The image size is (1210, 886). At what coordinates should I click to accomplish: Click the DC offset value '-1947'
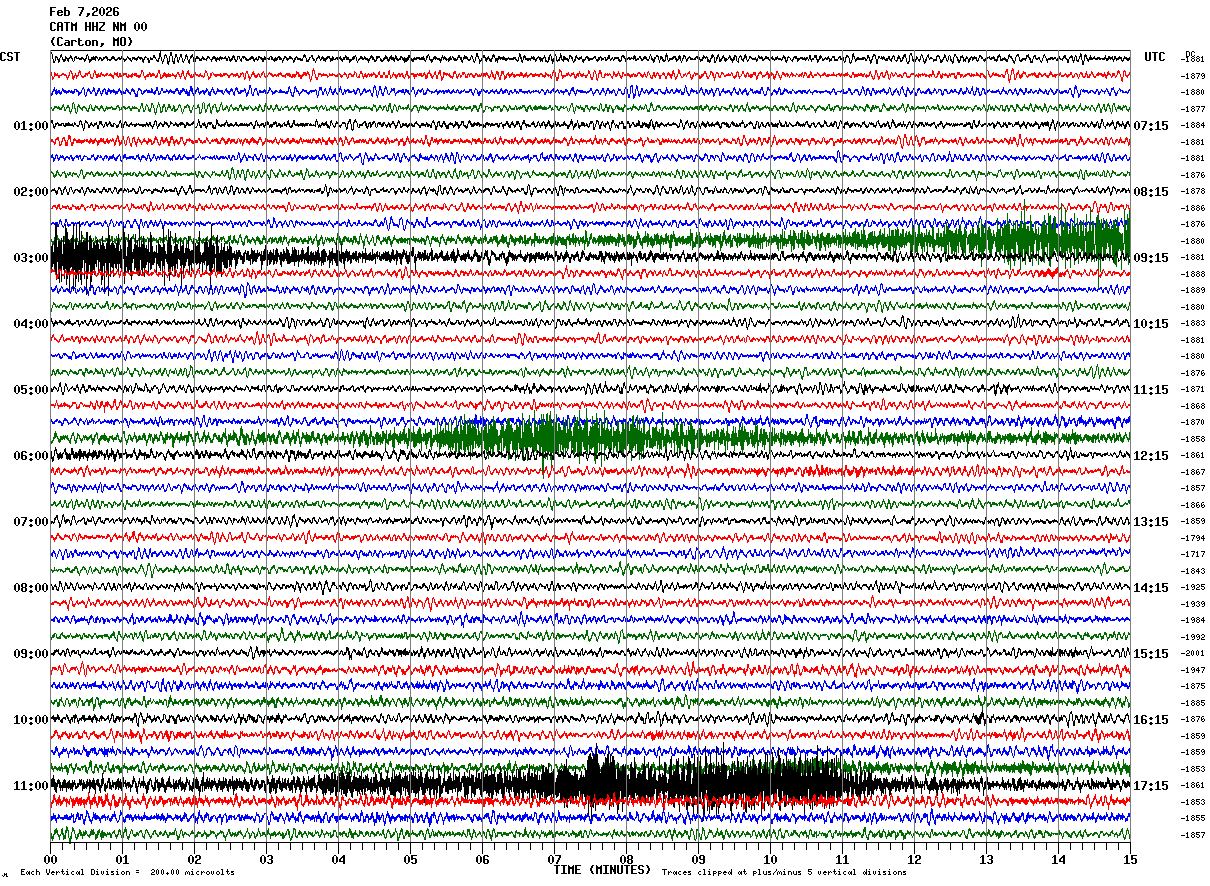(x=1193, y=670)
